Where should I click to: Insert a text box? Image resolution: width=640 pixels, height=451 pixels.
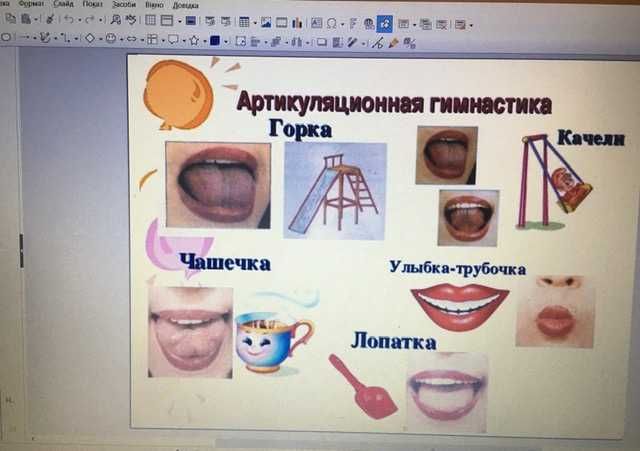316,23
